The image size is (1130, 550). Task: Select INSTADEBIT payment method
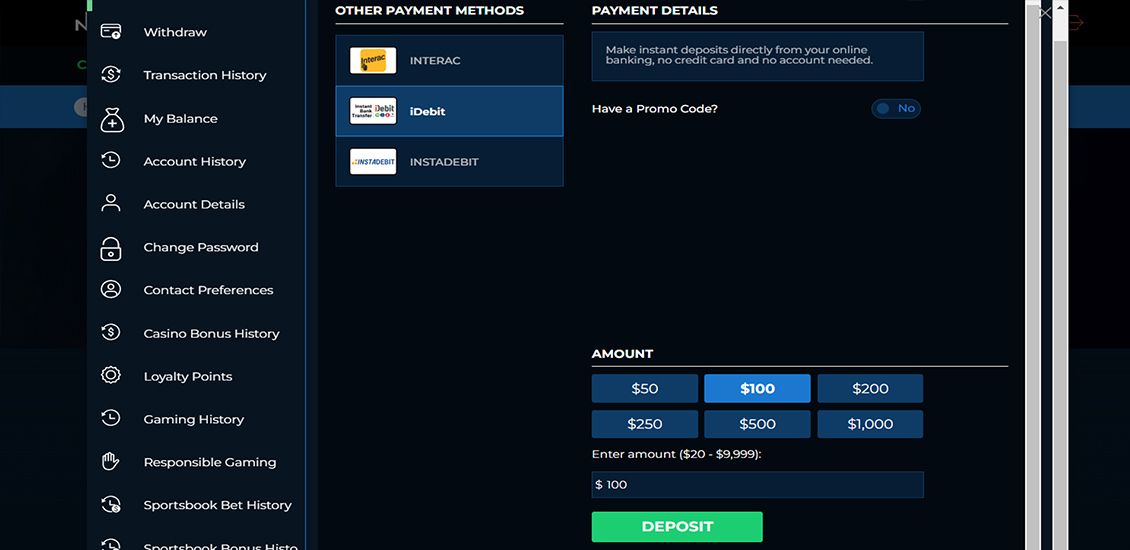pos(449,161)
